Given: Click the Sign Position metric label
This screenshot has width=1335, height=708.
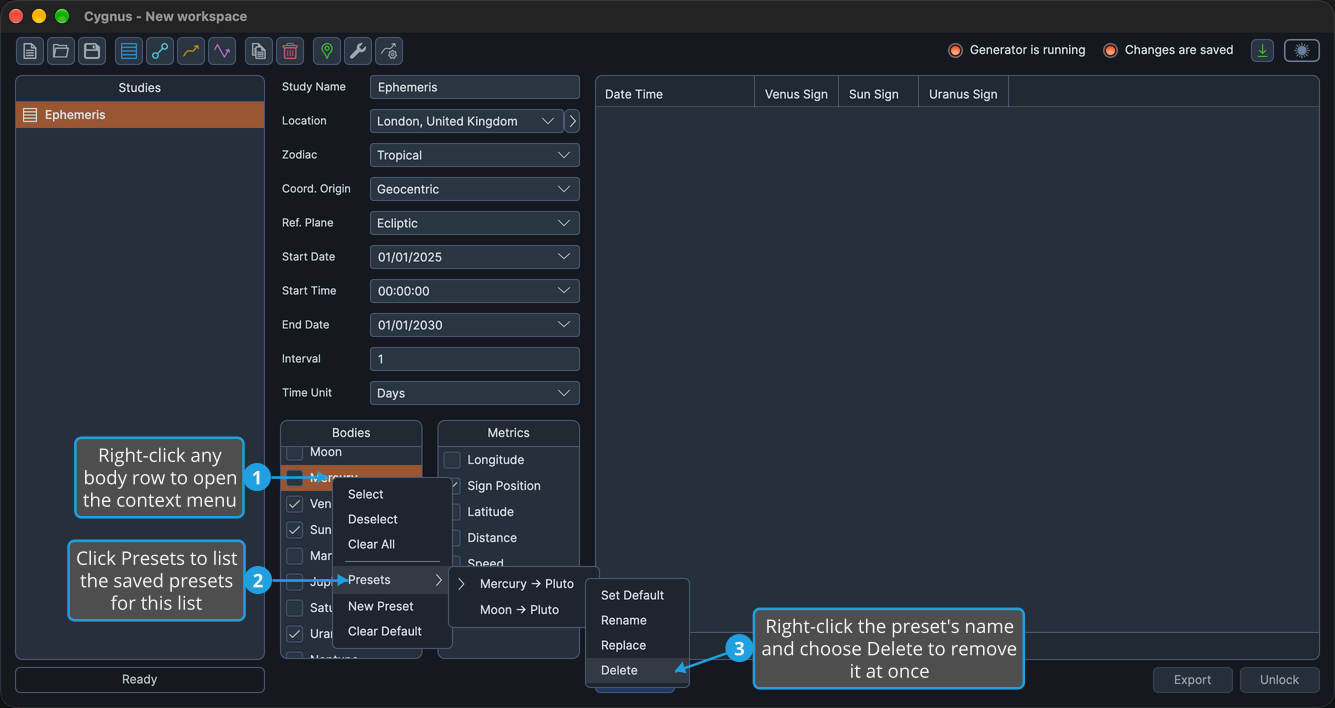Looking at the screenshot, I should pos(504,486).
